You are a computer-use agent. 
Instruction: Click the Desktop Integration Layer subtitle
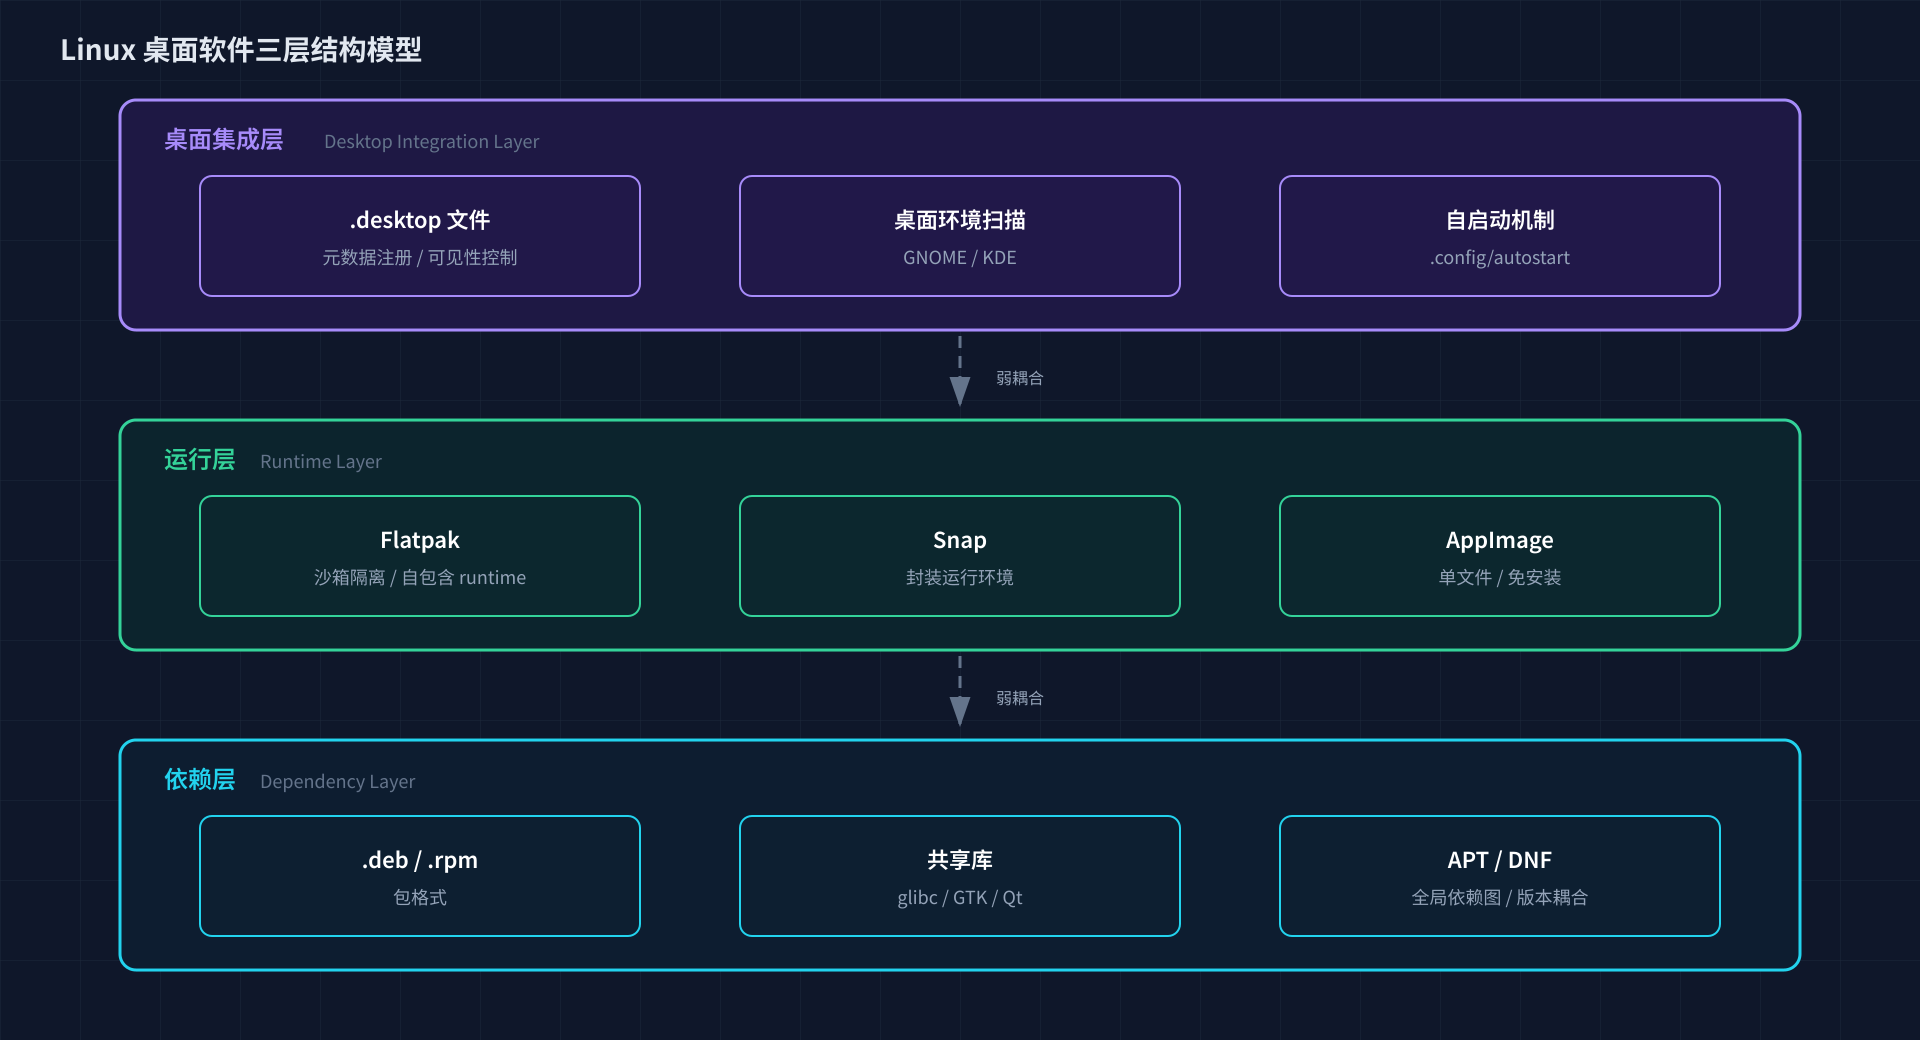tap(431, 142)
